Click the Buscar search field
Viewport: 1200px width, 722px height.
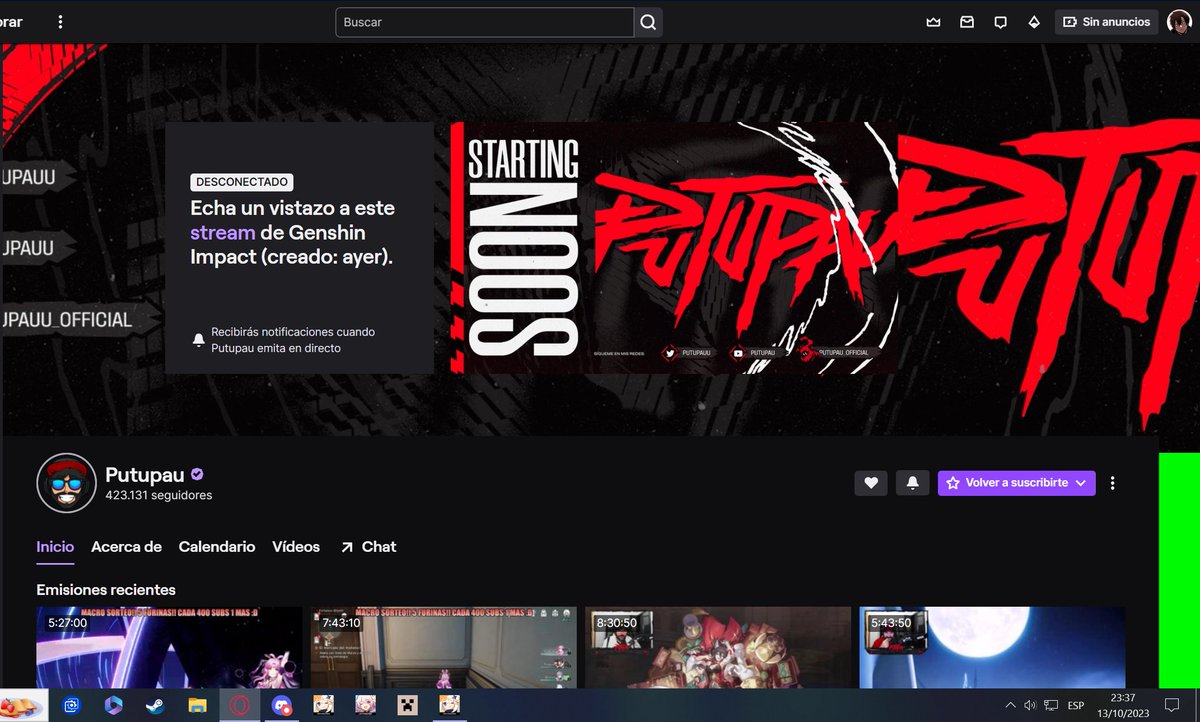click(485, 22)
